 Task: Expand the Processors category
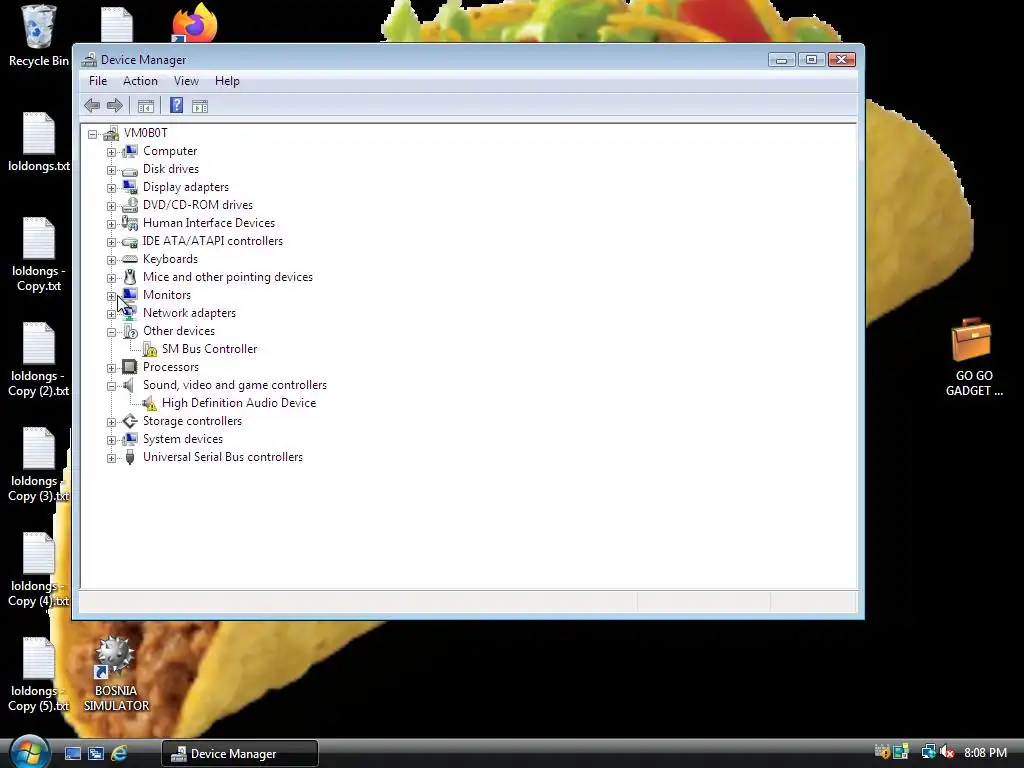(x=112, y=368)
